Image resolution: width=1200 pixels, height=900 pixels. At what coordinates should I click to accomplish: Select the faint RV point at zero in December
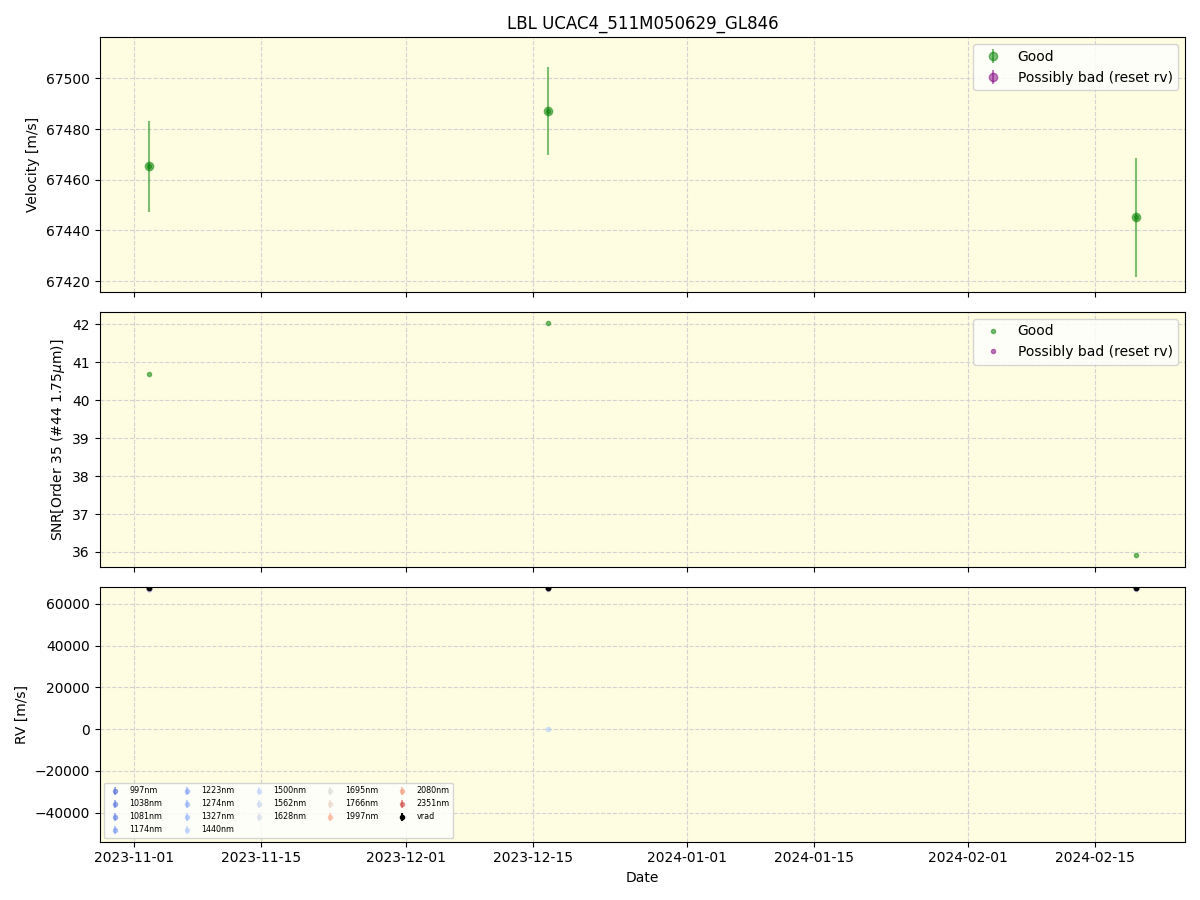click(x=548, y=729)
